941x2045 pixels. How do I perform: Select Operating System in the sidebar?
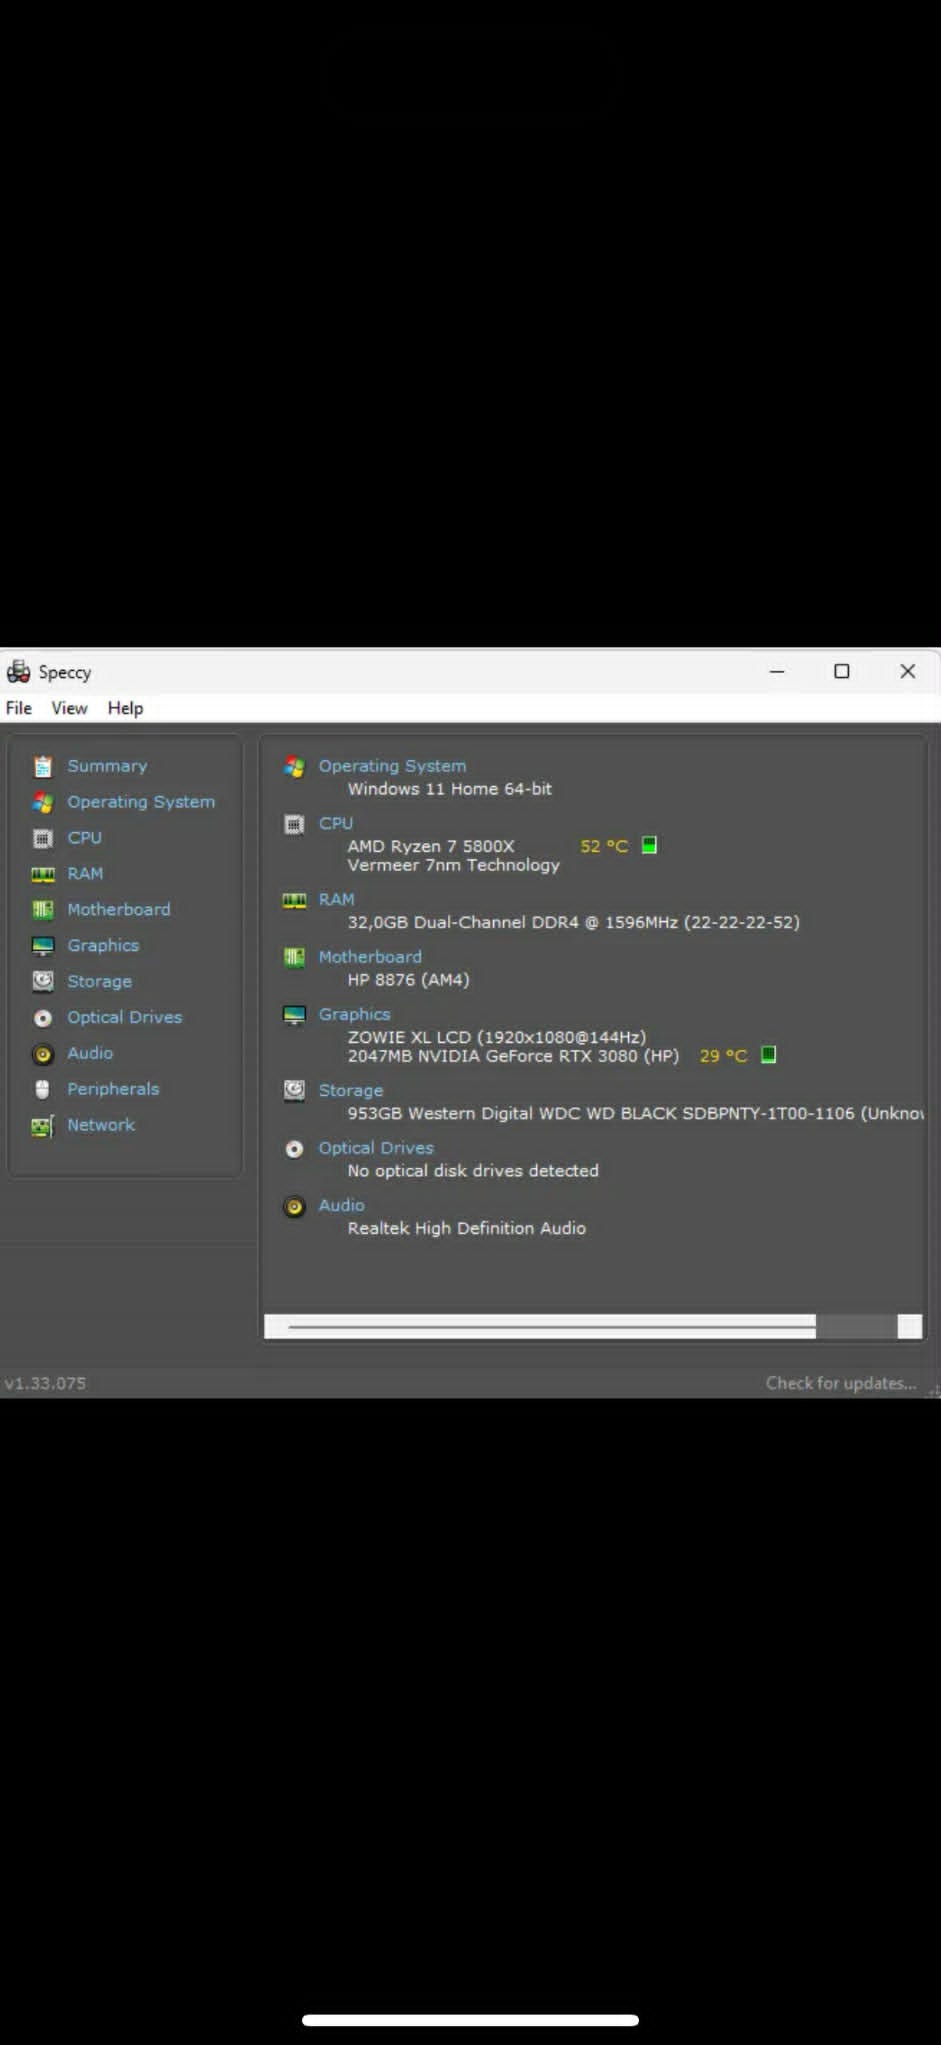[x=141, y=802]
